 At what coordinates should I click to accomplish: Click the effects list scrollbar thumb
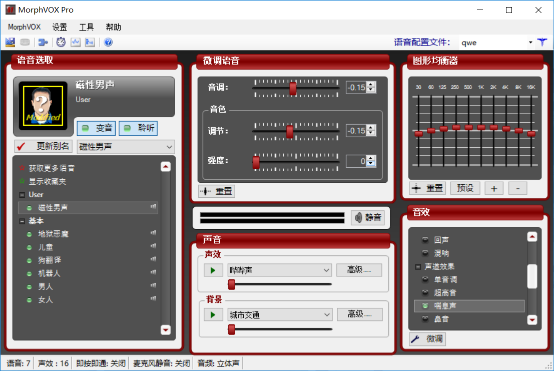coord(532,276)
